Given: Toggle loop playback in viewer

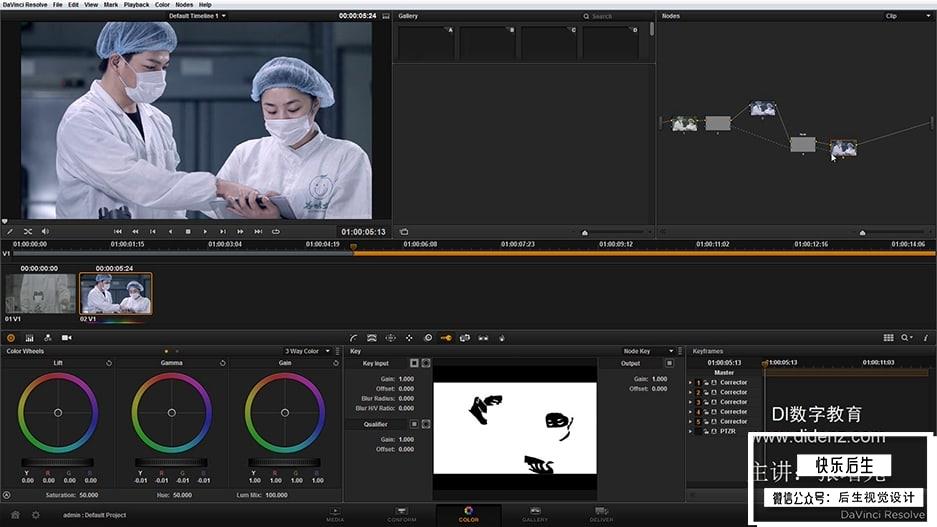Looking at the screenshot, I should [x=276, y=231].
